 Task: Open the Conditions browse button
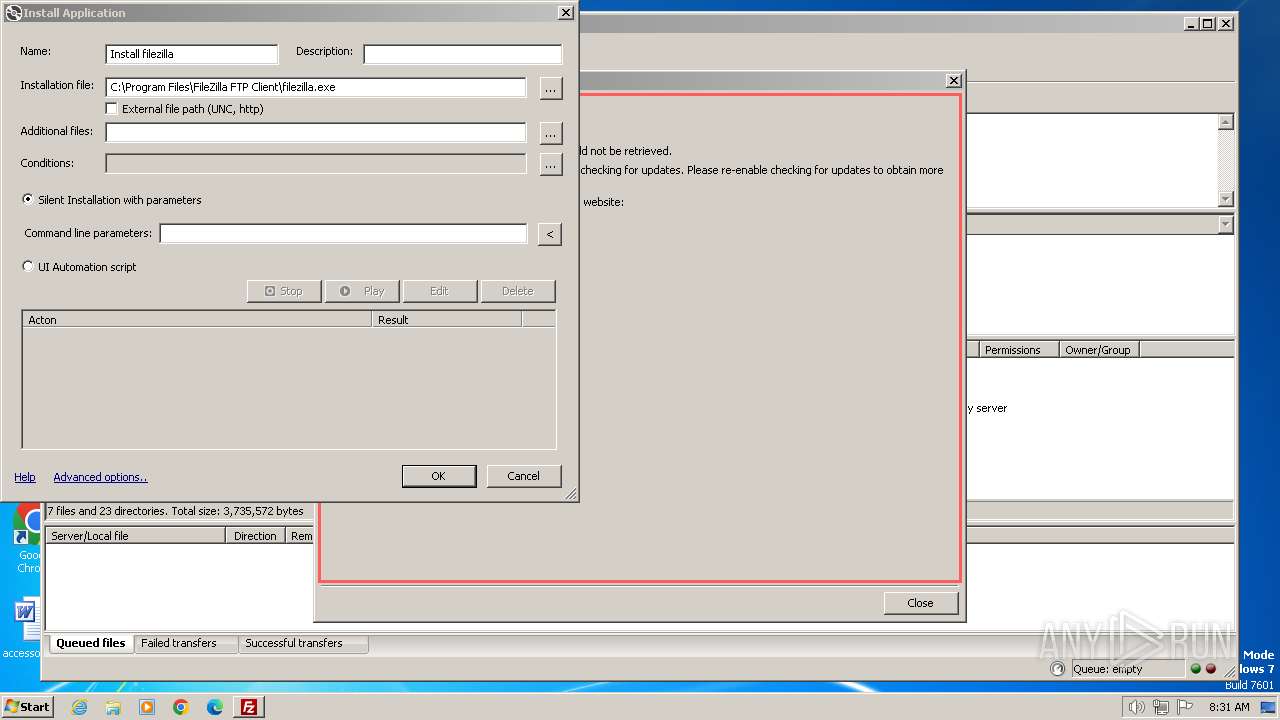point(551,164)
